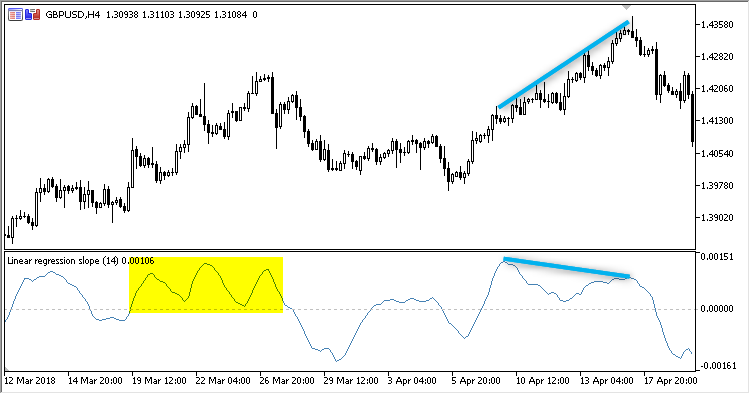
Task: Click the 17 Apr 20:00 time label
Action: [671, 381]
